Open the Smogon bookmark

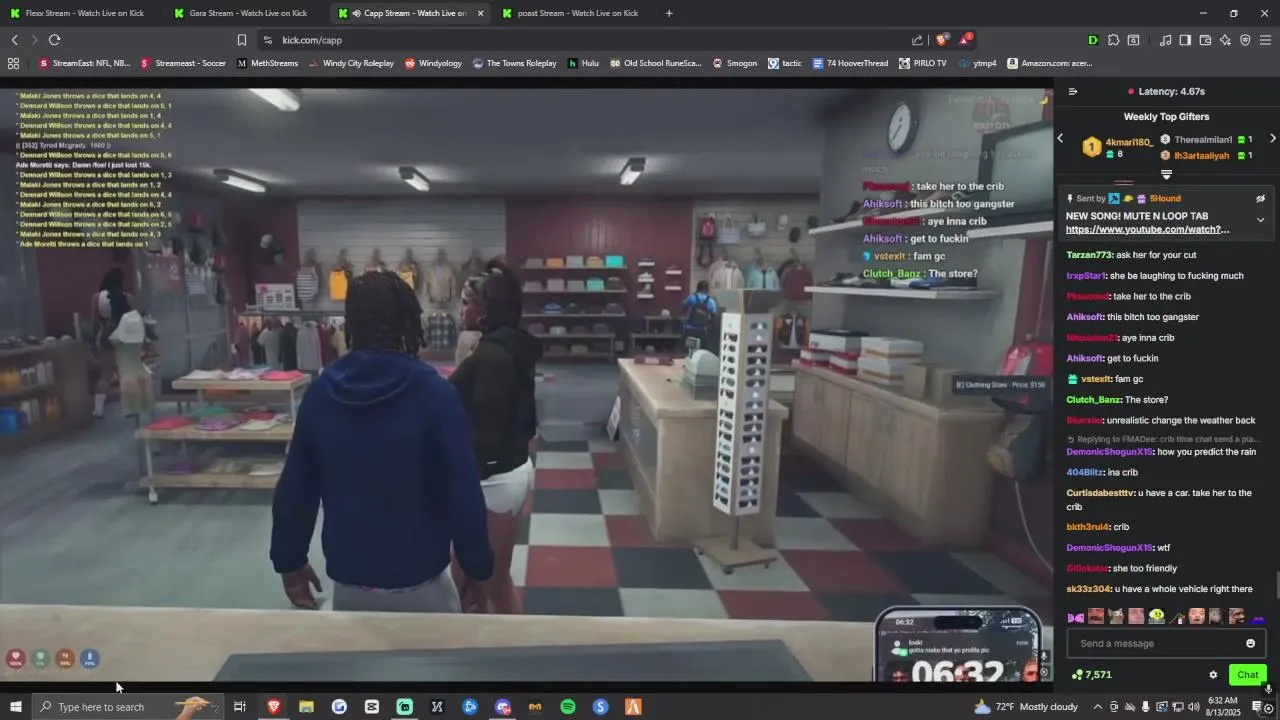click(735, 63)
